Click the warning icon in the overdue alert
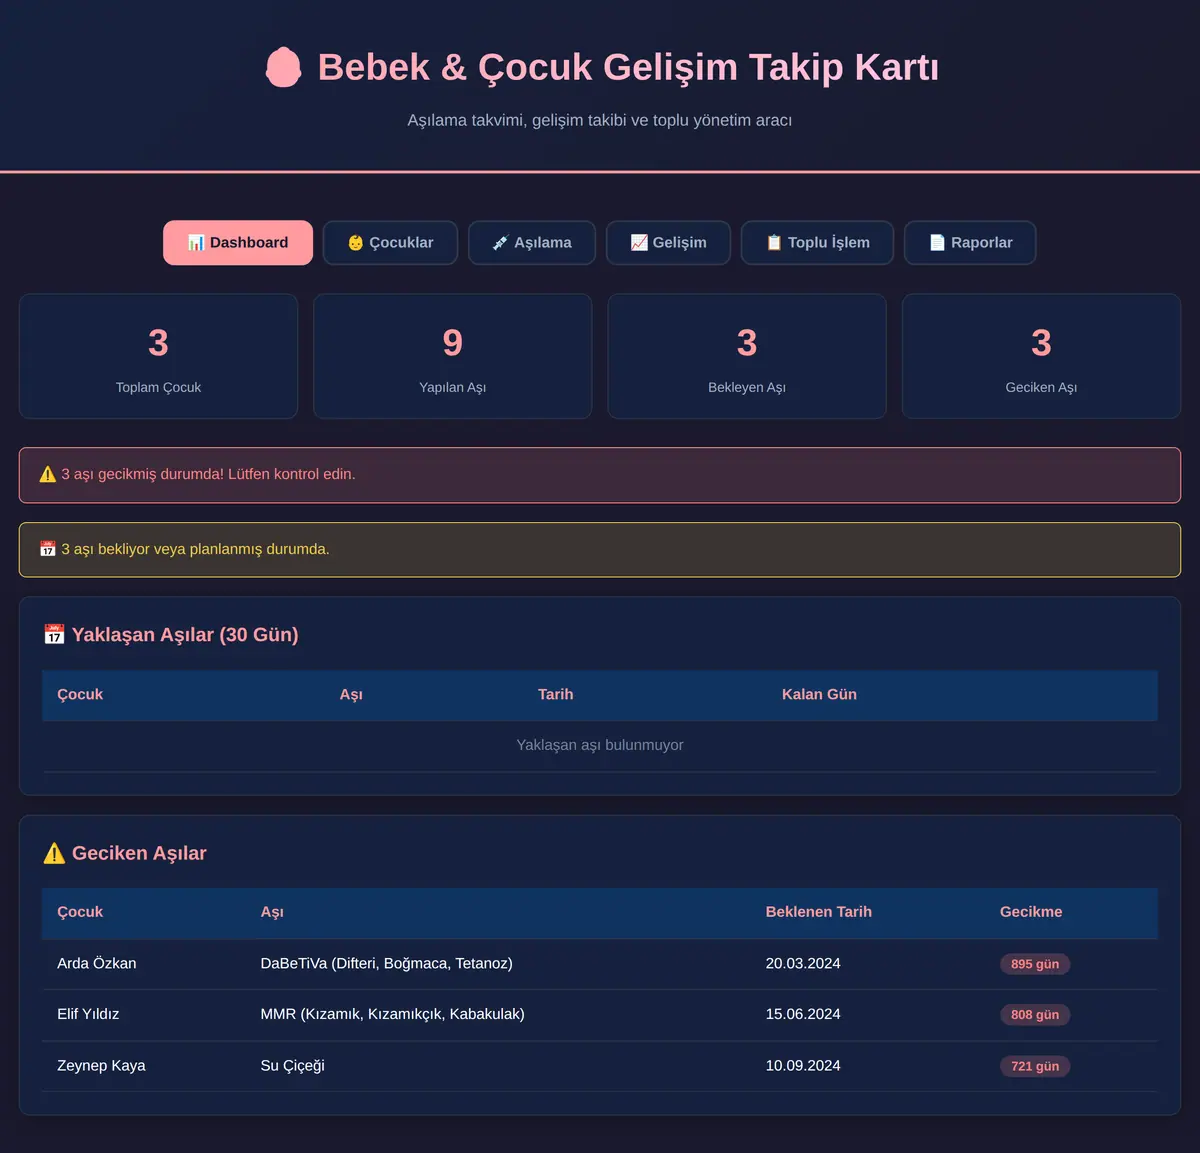Screen dimensions: 1200x1153 (48, 474)
